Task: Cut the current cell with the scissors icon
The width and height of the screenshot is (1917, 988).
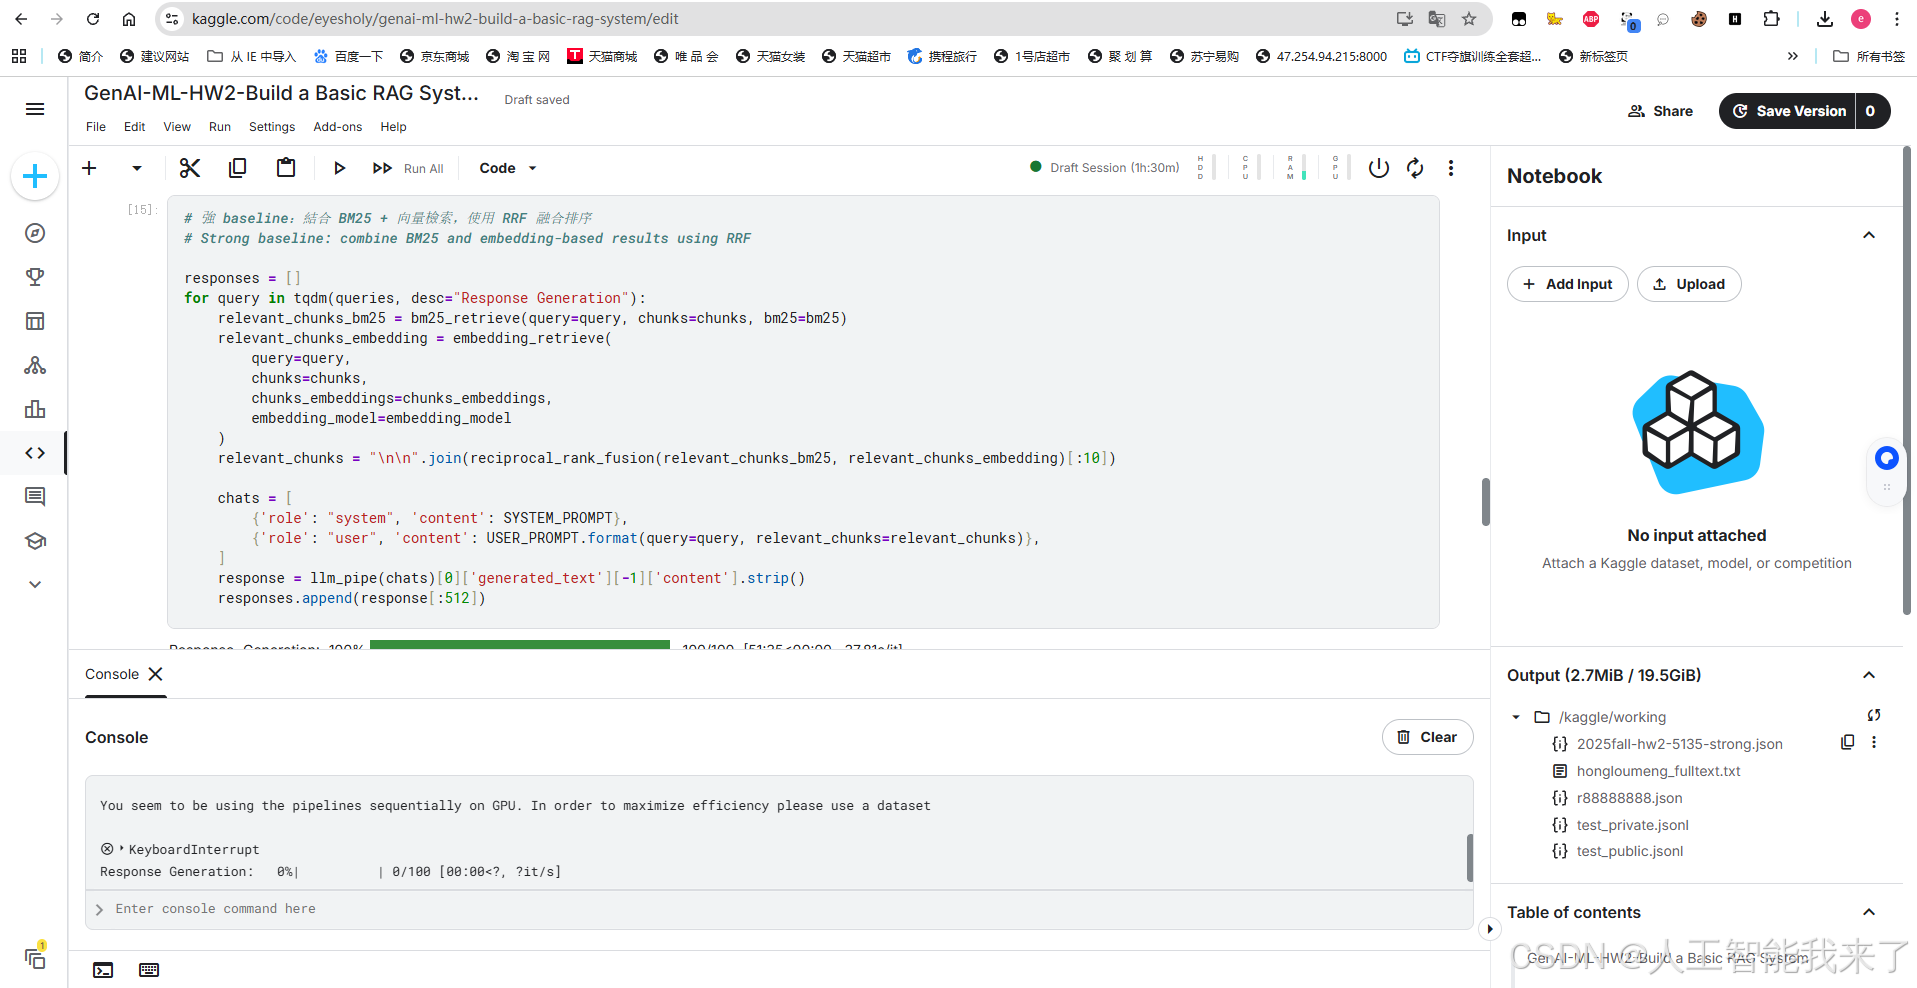Action: click(x=189, y=167)
